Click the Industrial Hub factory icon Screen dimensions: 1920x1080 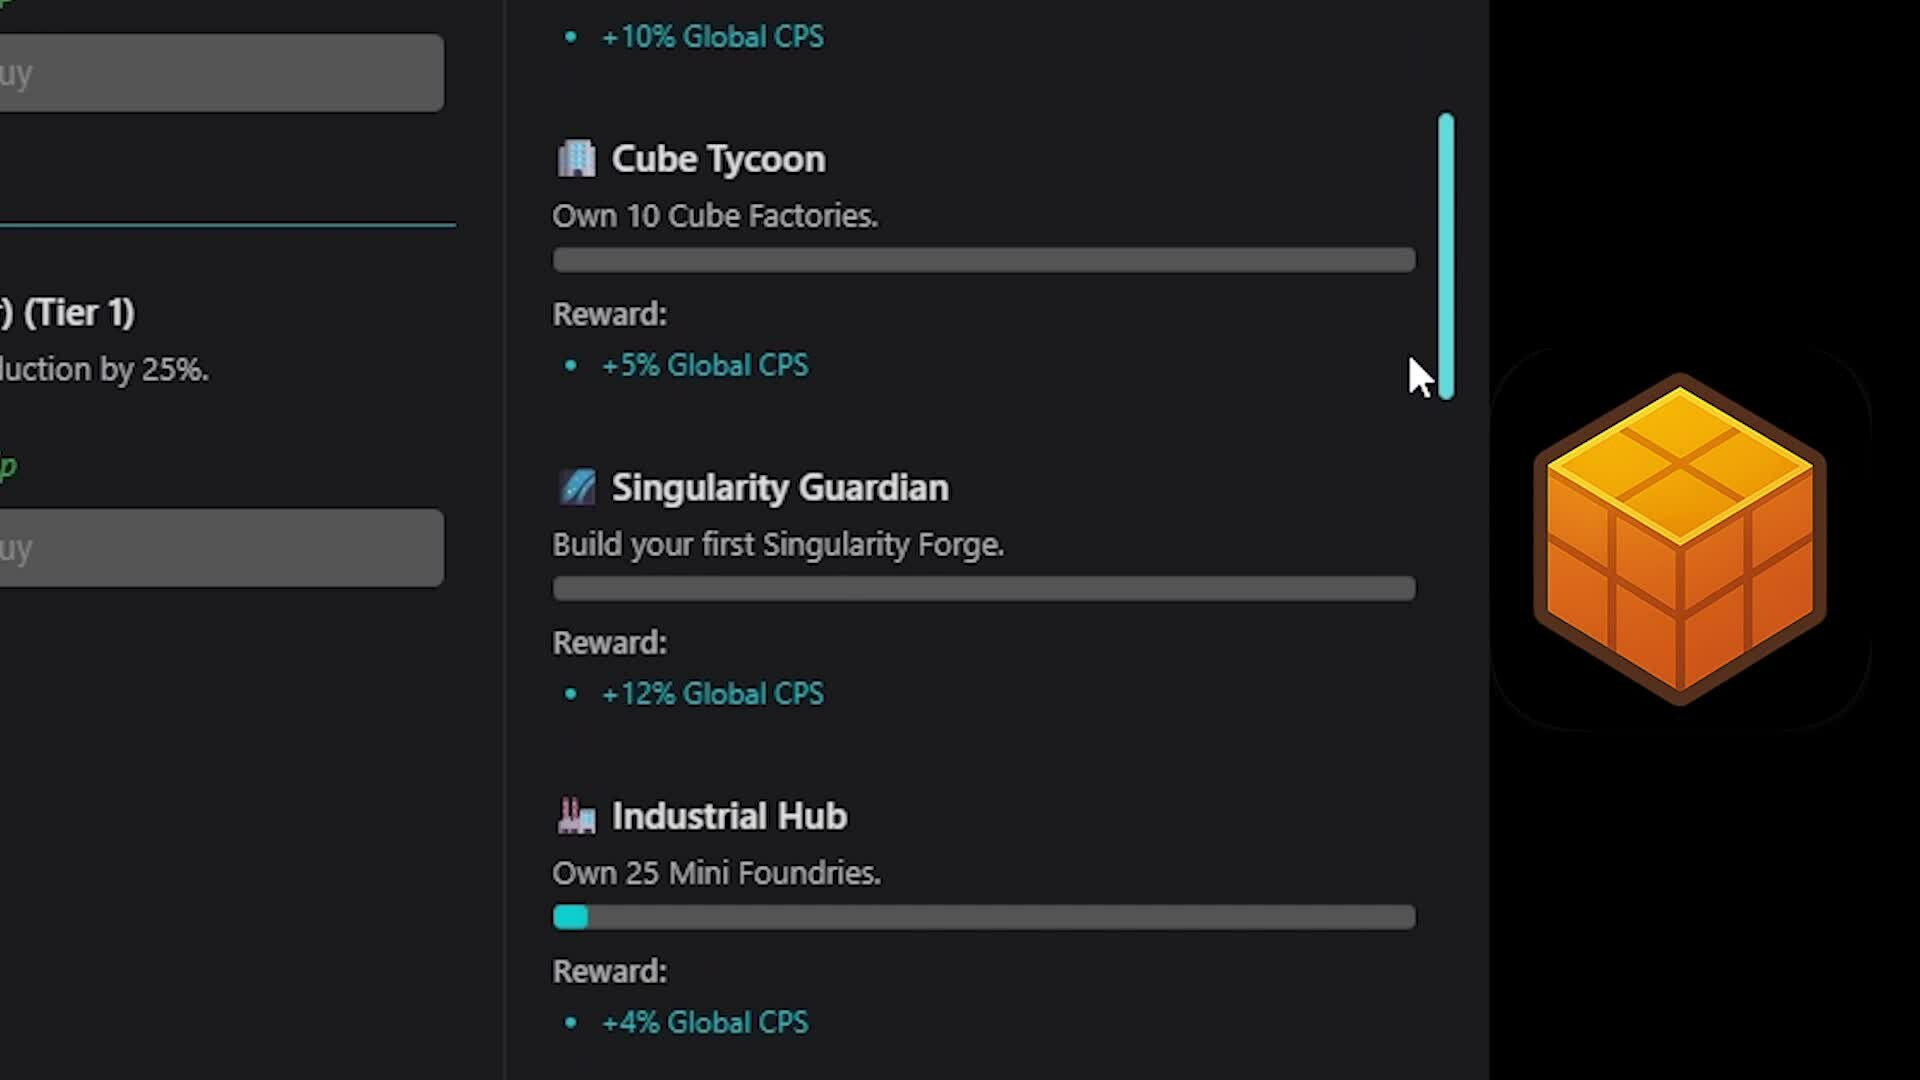click(x=576, y=816)
